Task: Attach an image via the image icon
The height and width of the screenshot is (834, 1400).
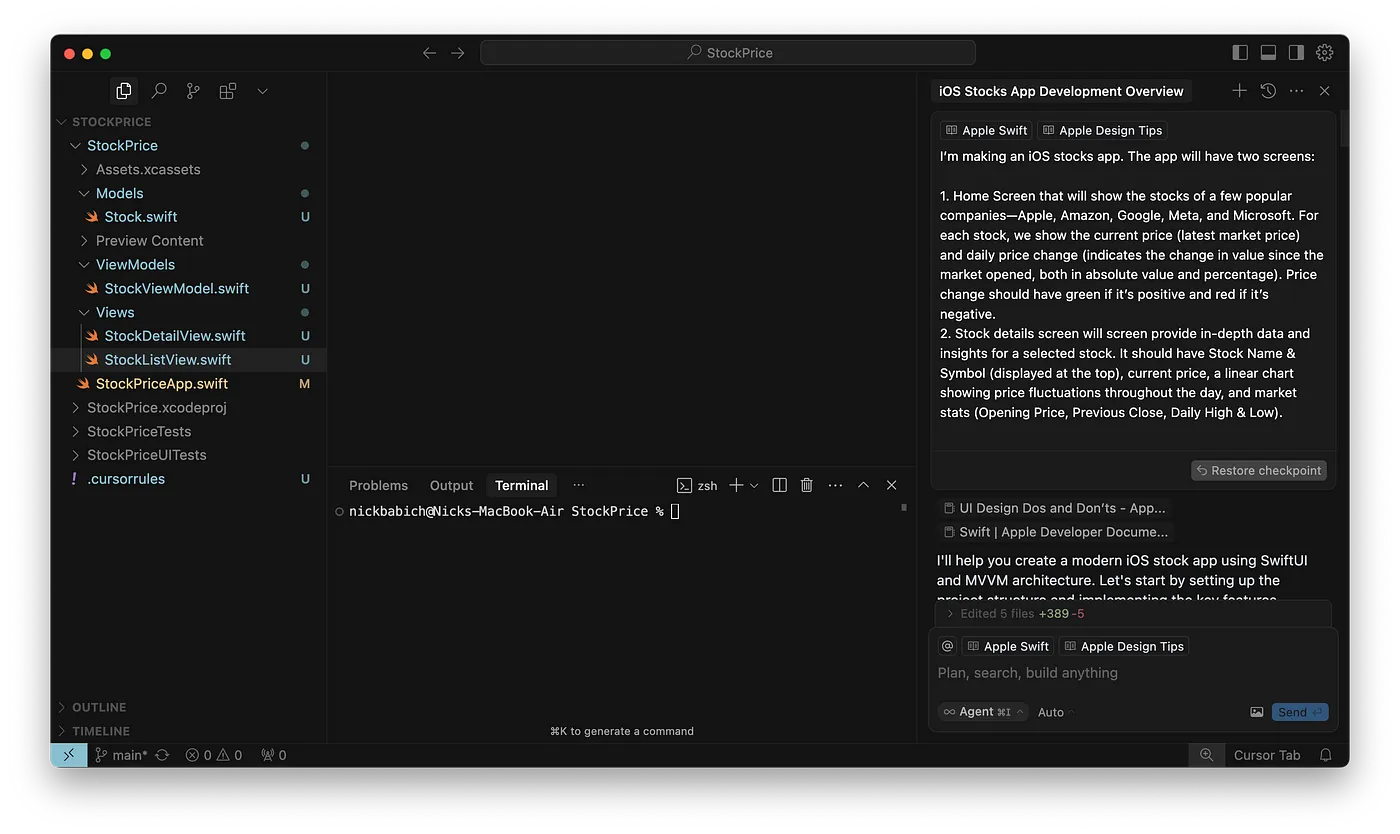Action: pos(1257,711)
